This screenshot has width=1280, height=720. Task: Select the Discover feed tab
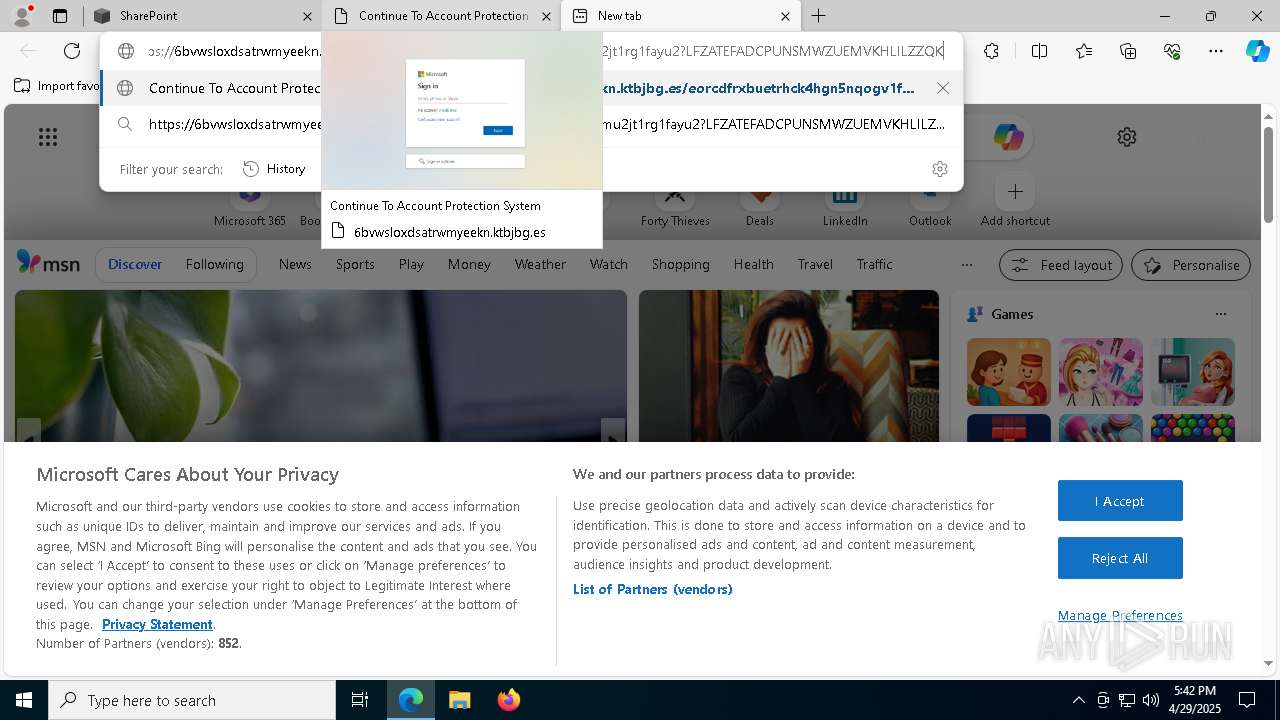[135, 264]
